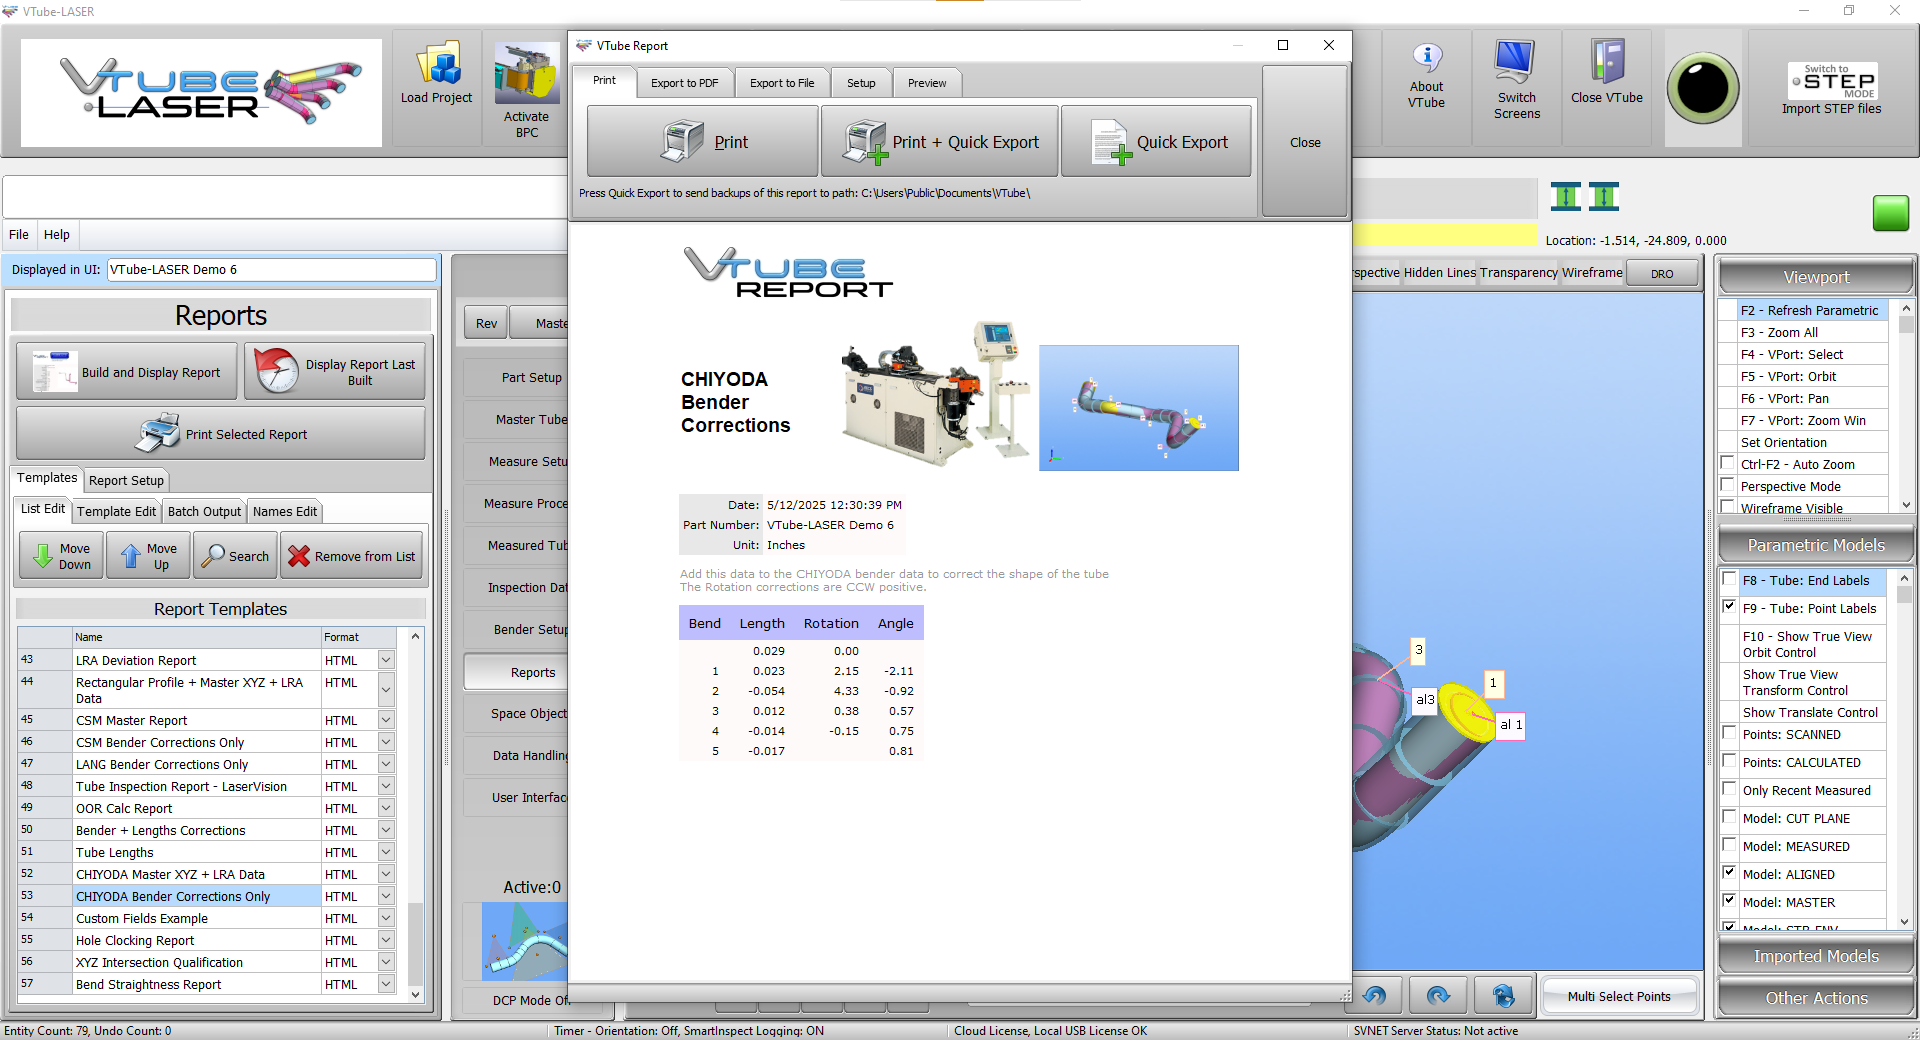Click the Move Down green arrow
The image size is (1920, 1040).
point(43,556)
